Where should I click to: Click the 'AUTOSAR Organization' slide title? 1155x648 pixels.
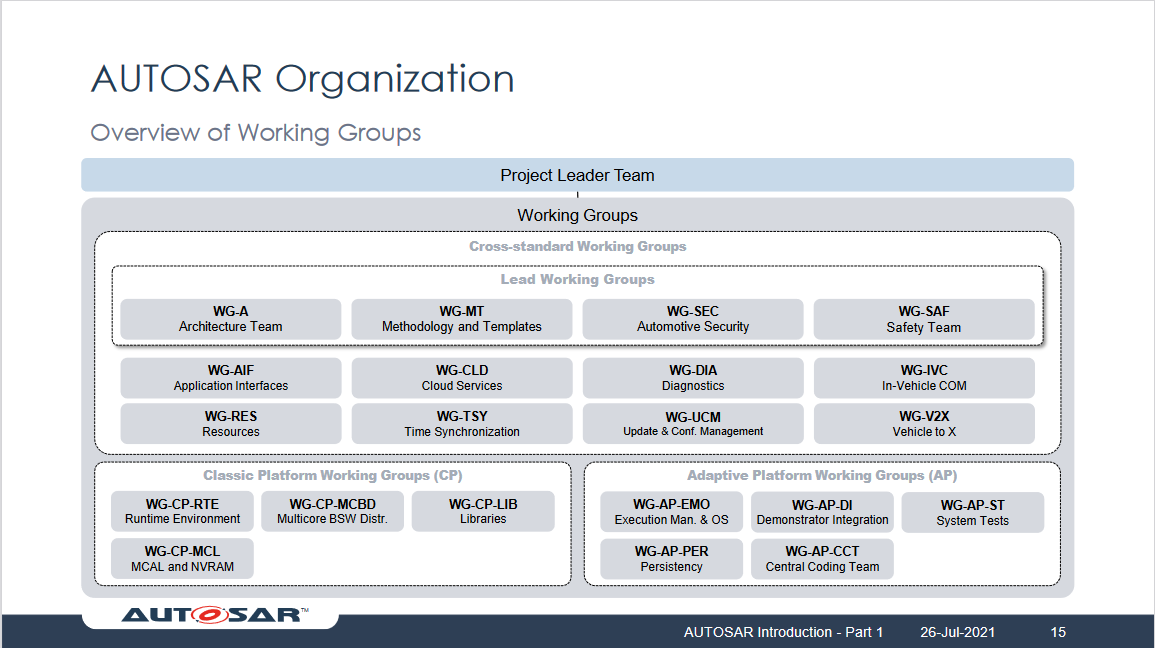[x=303, y=79]
